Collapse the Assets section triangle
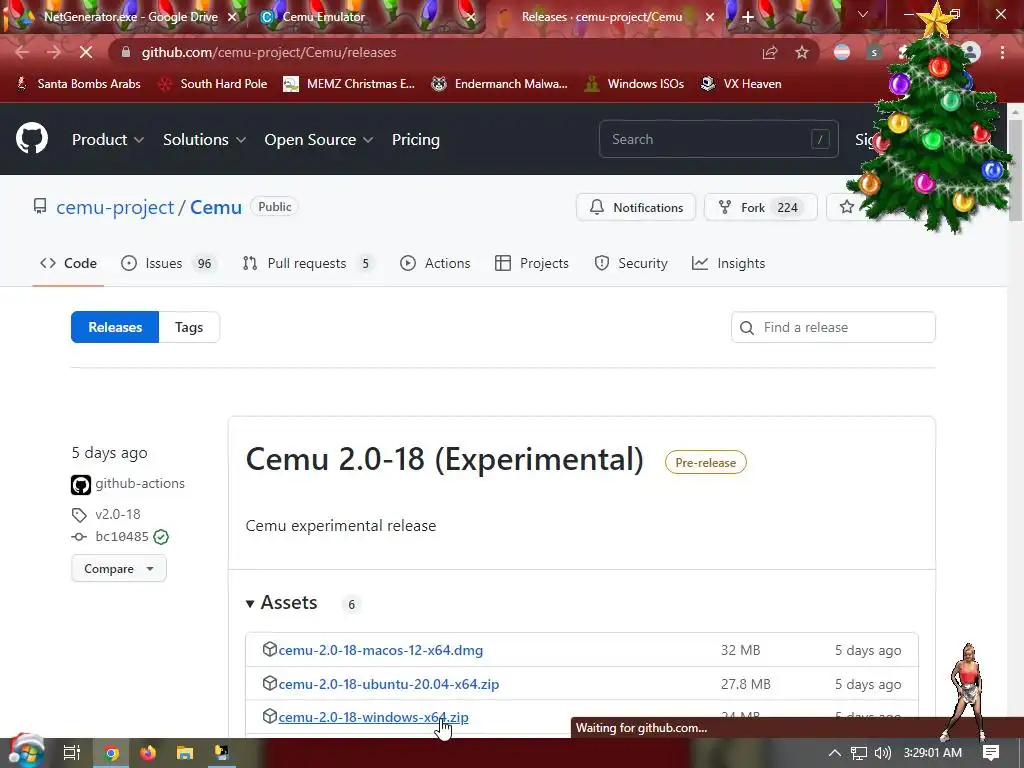 (x=249, y=604)
